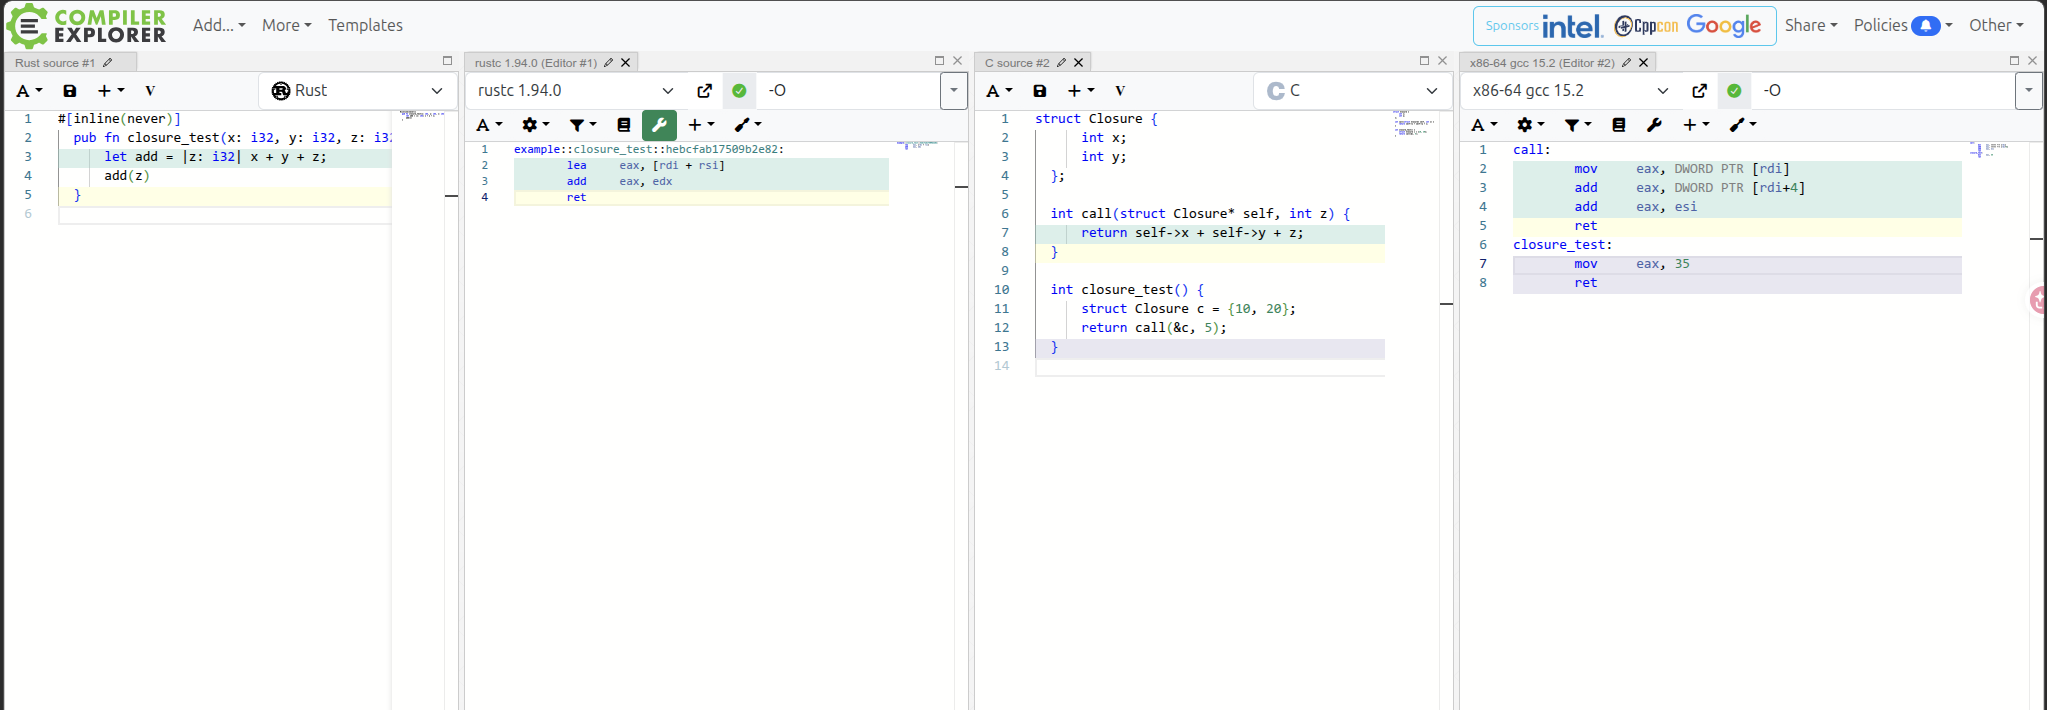Open the Other menu
The image size is (2047, 710).
click(1996, 25)
